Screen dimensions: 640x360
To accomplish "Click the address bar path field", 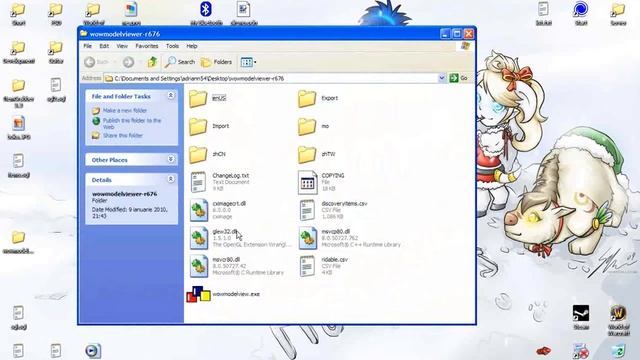I will (x=271, y=78).
